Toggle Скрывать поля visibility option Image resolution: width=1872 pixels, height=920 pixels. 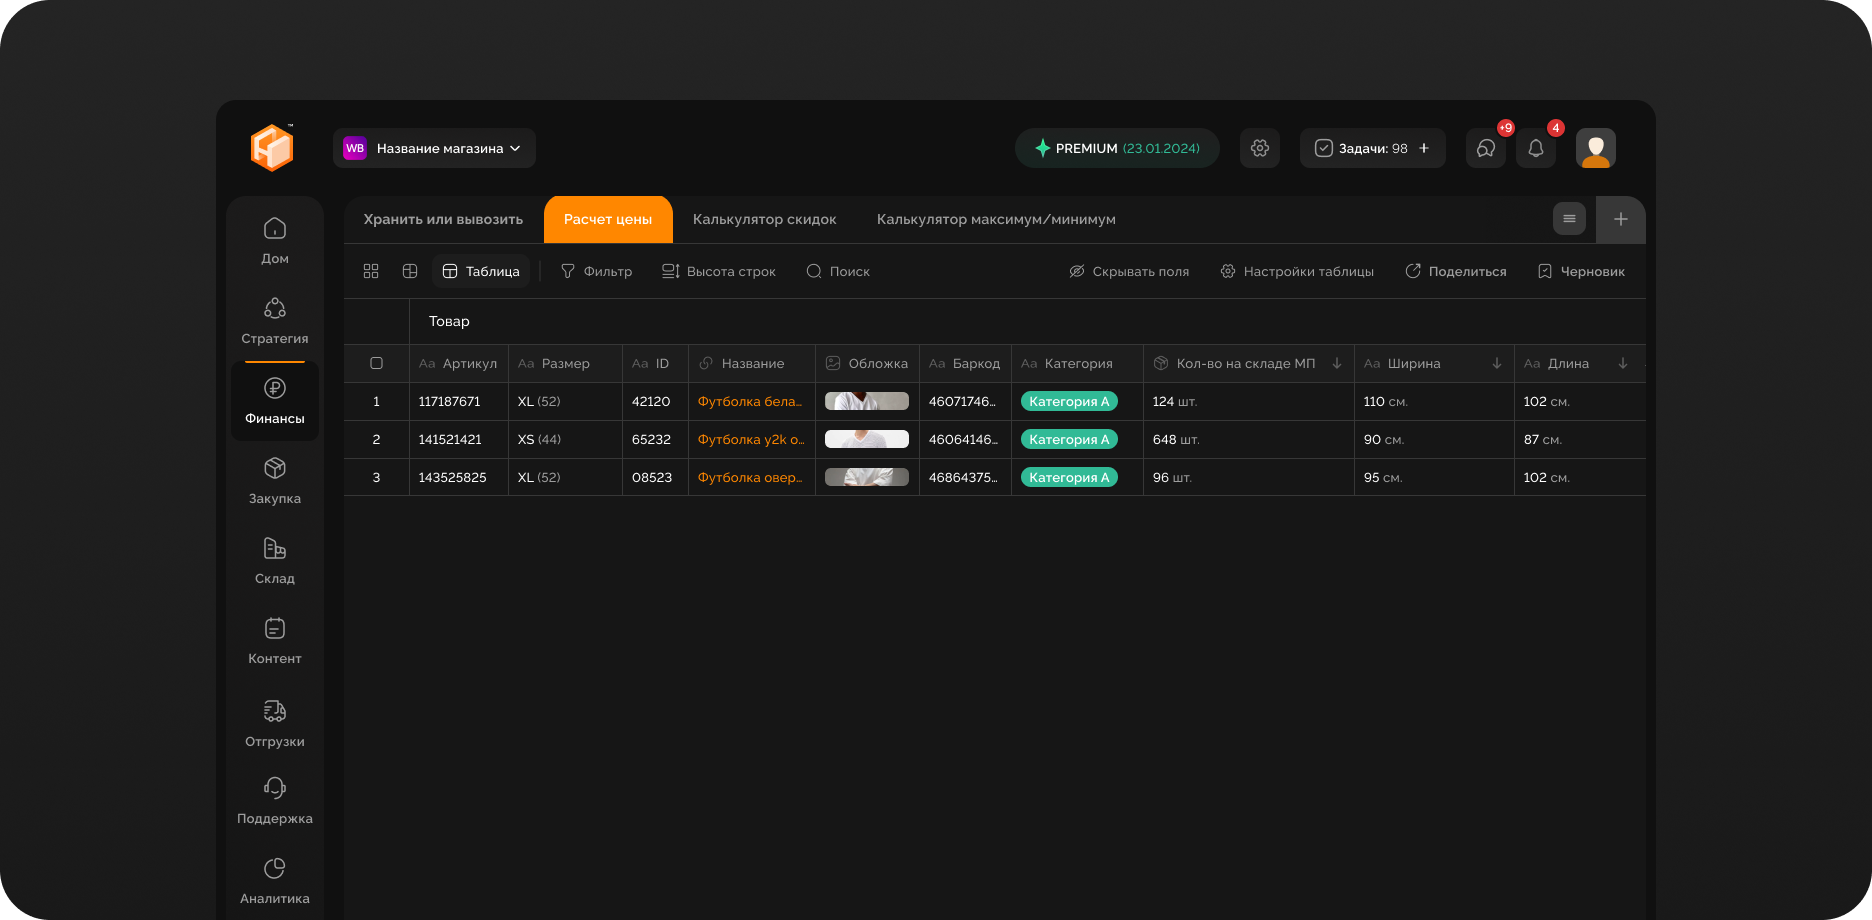[1129, 271]
